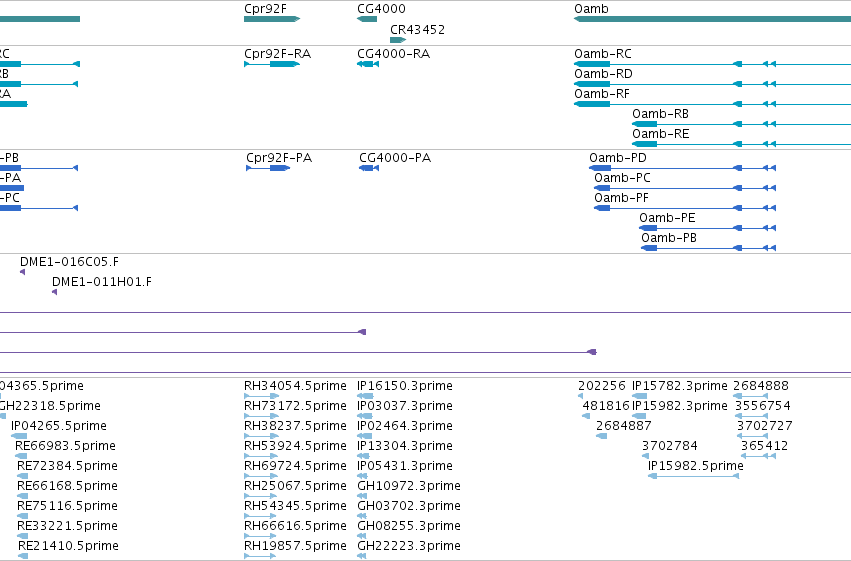
Task: Click the RH73172.5prime EST label
Action: (x=295, y=406)
